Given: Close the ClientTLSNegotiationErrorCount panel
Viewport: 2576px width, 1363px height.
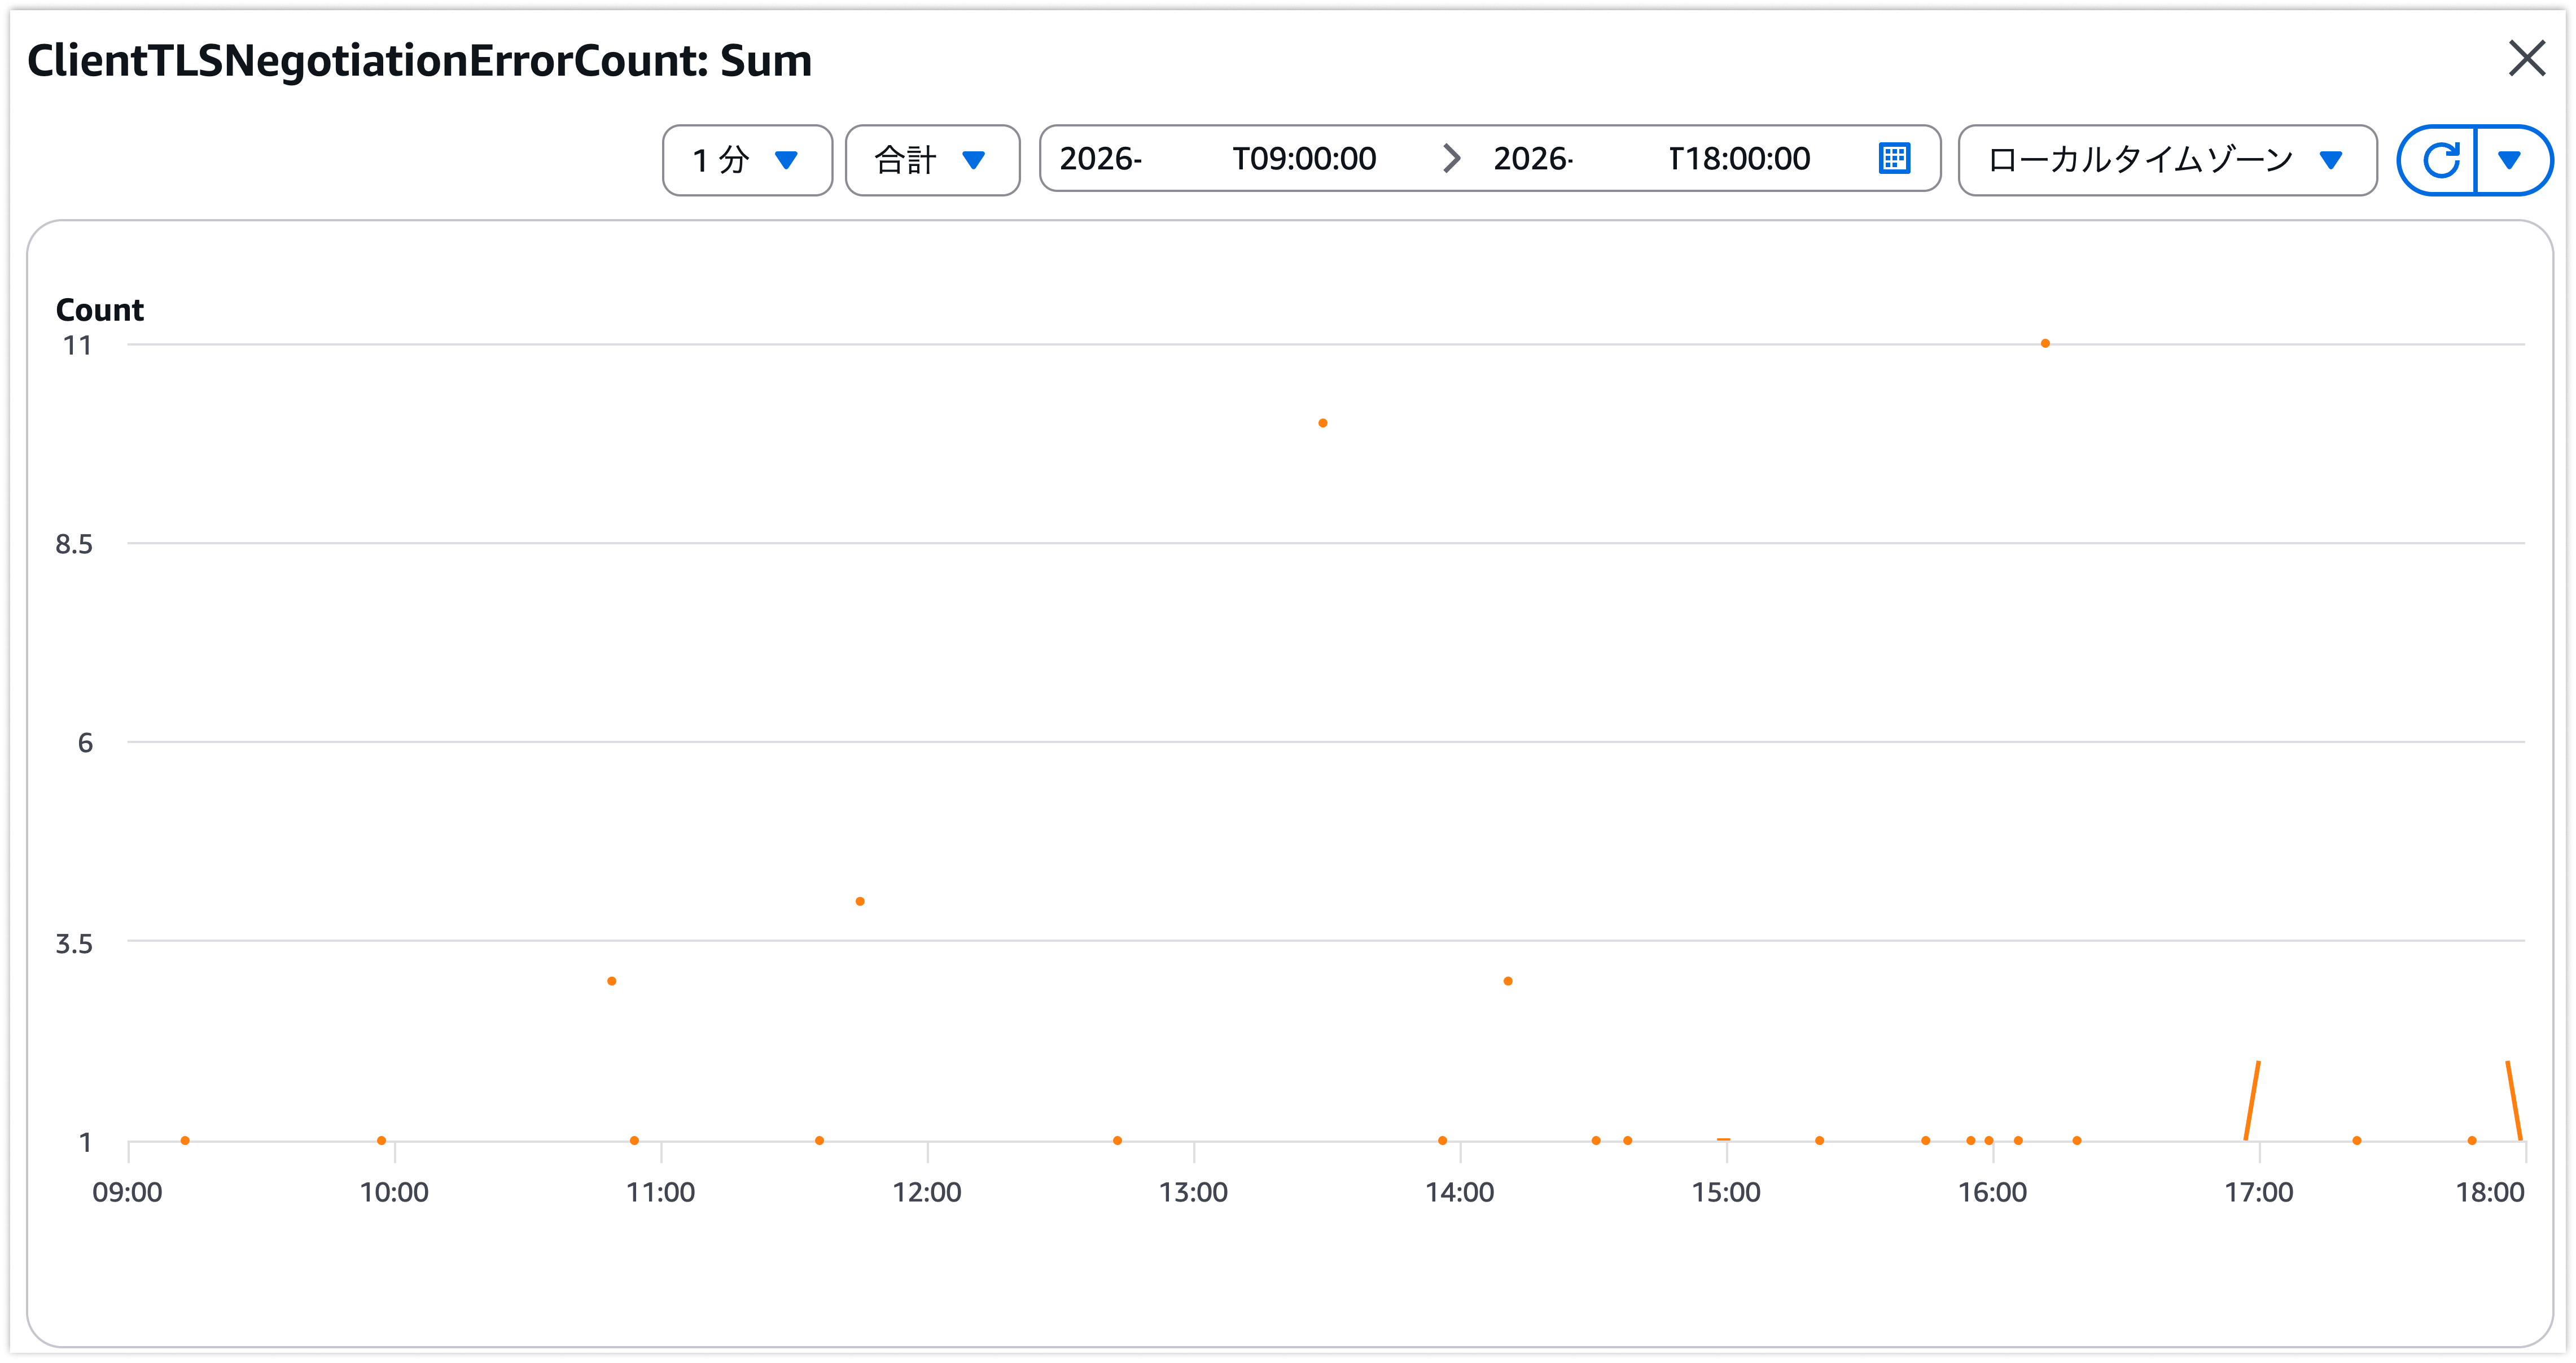Looking at the screenshot, I should (2526, 58).
